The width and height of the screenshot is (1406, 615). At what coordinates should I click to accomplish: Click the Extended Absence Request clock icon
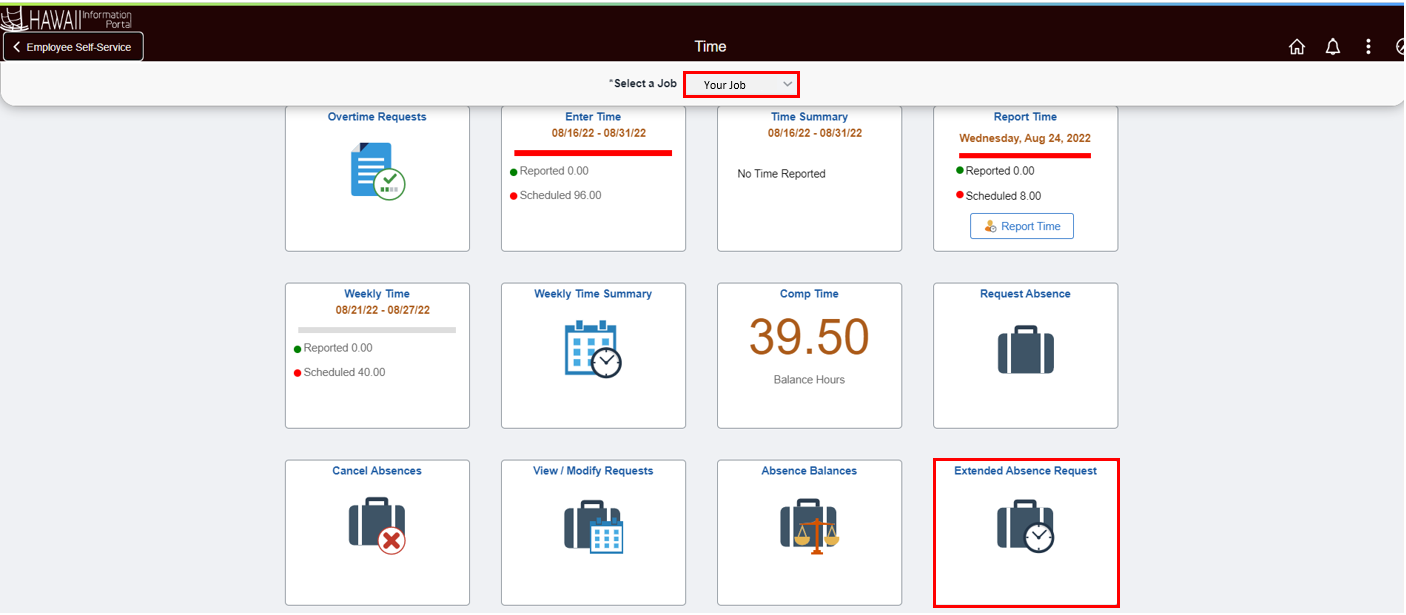[1025, 526]
